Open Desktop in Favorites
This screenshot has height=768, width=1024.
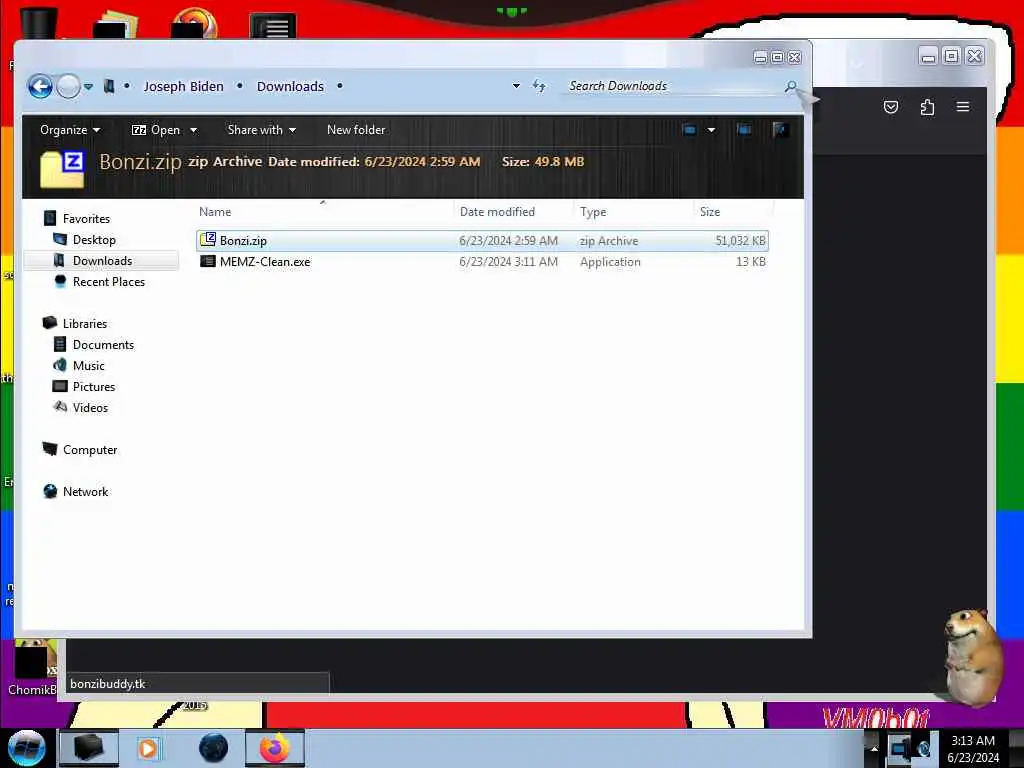point(94,240)
